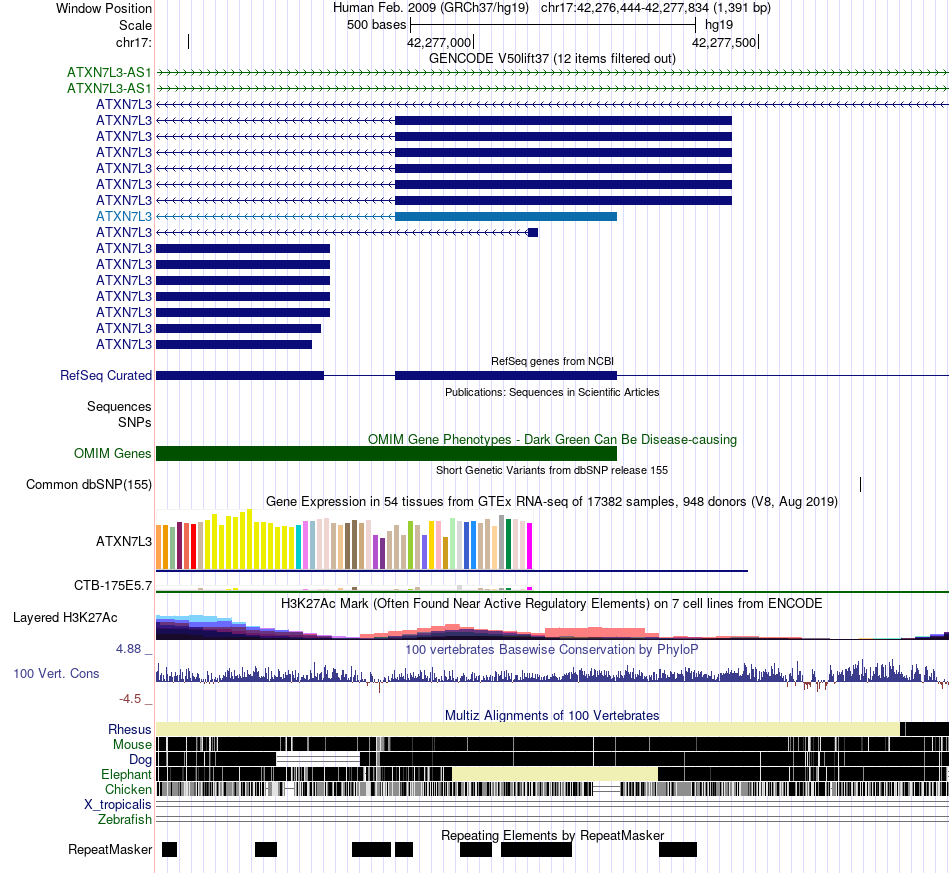
Task: Click the small ATXN7L3 exon block
Action: (533, 233)
